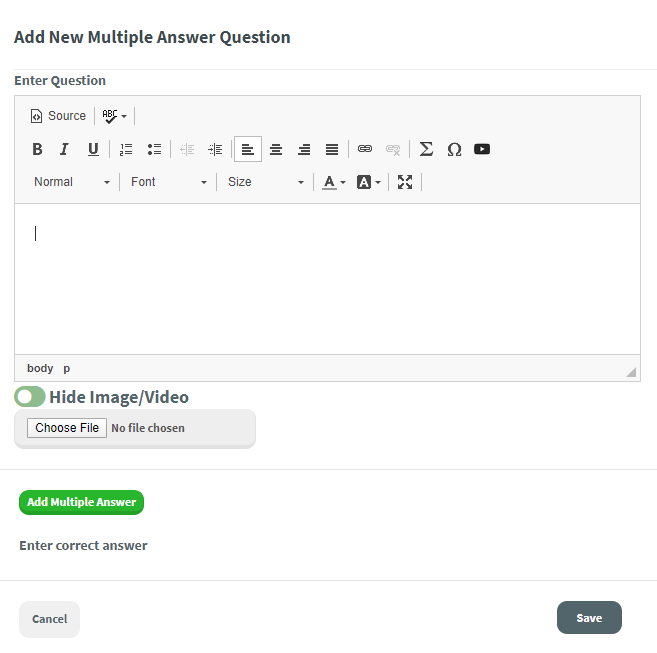
Task: Insert a numbered list
Action: [x=126, y=149]
